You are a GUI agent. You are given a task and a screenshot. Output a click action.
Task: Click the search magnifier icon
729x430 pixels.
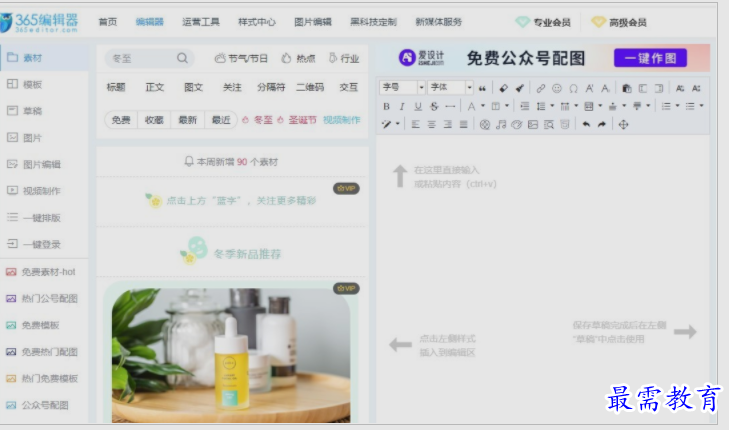point(182,58)
